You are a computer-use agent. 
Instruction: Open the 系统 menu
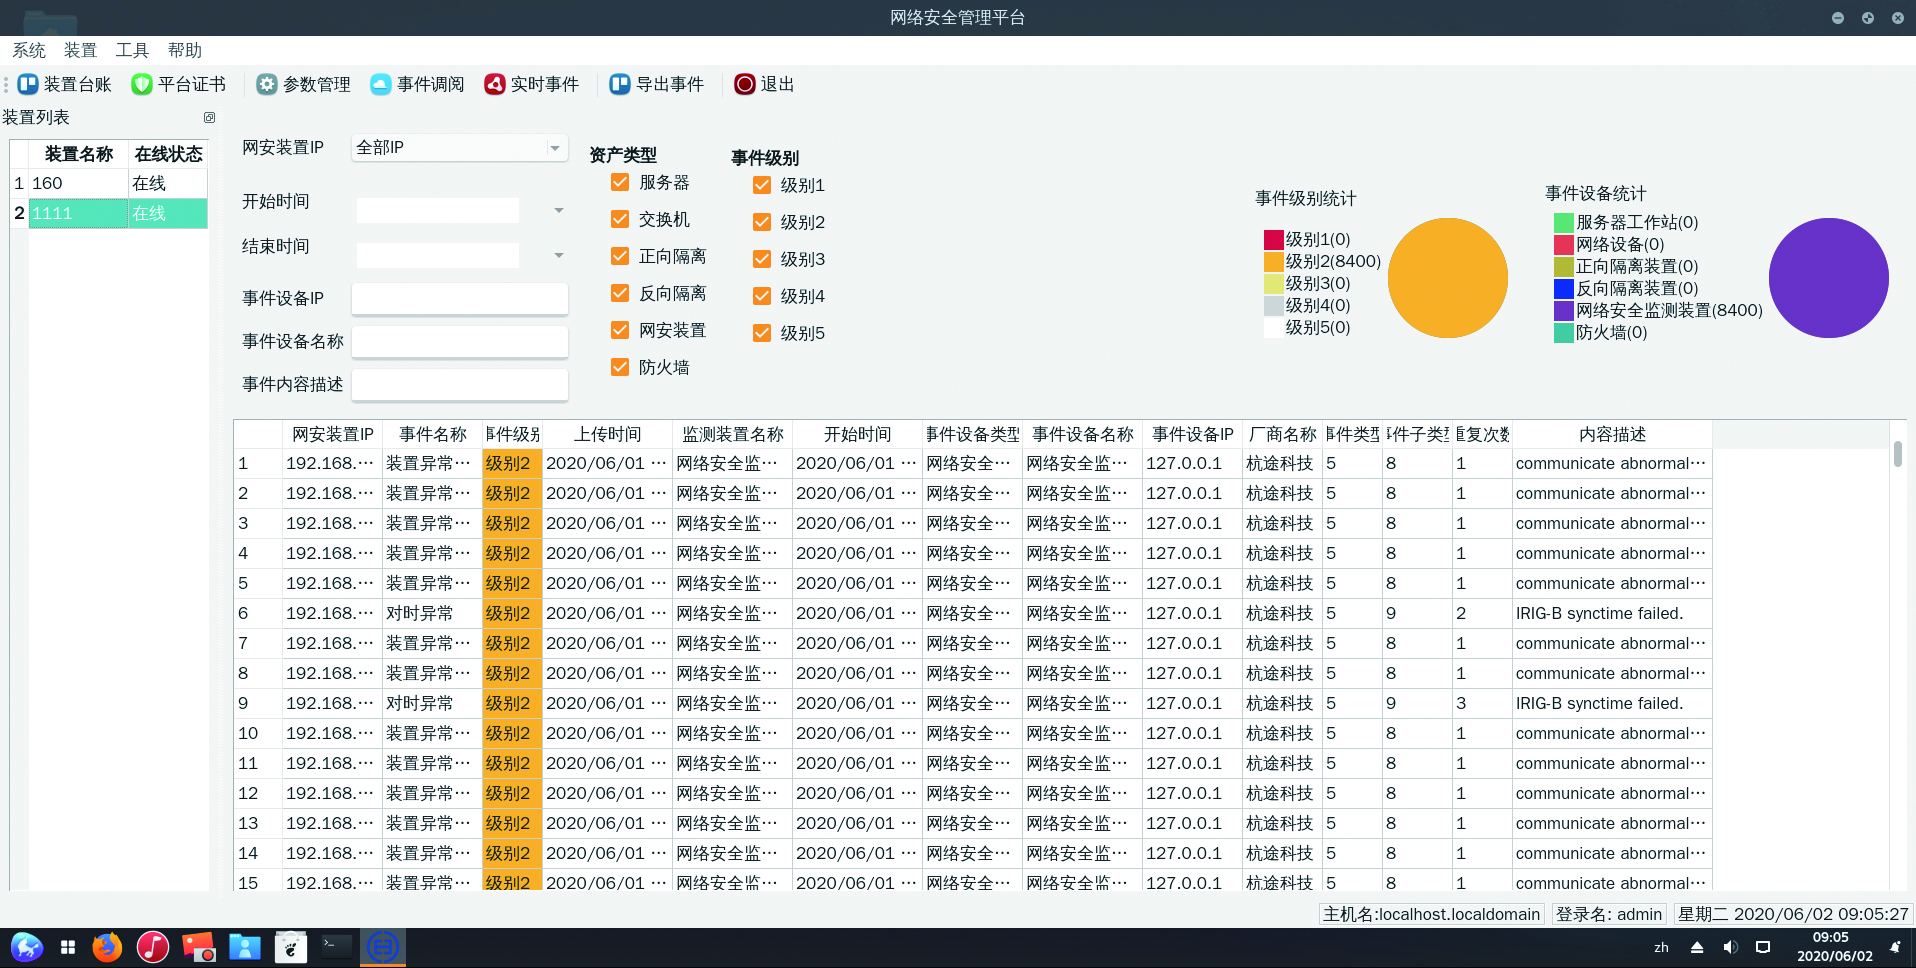(28, 51)
